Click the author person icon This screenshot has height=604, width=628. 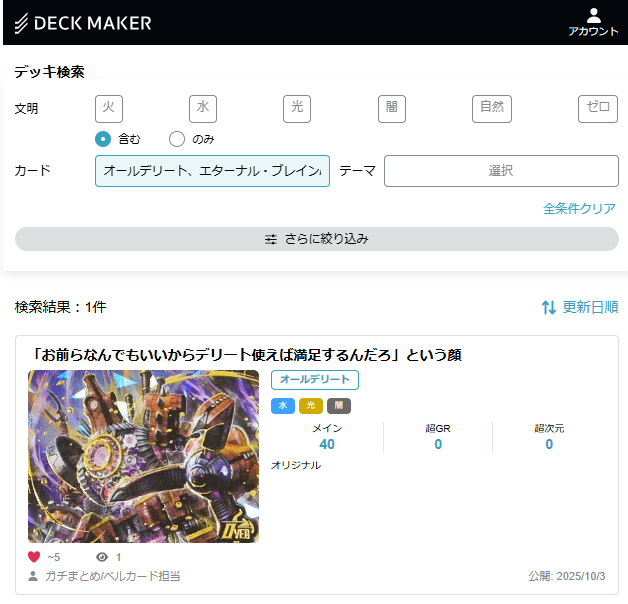coord(34,576)
